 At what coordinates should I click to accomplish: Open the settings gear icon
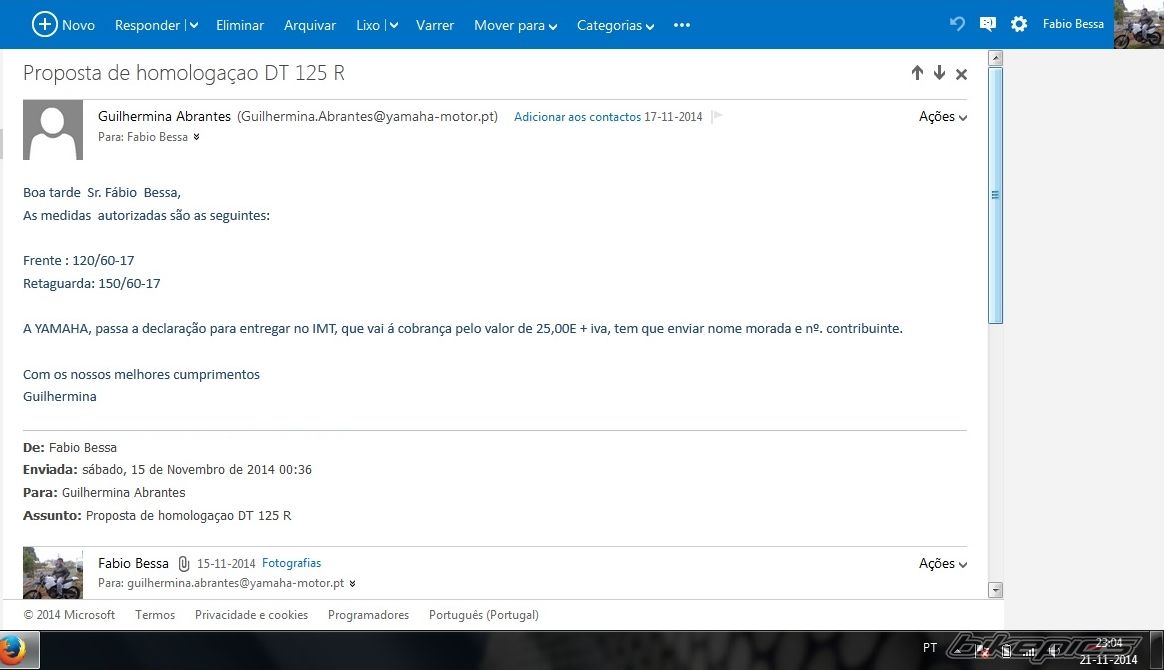tap(1019, 24)
